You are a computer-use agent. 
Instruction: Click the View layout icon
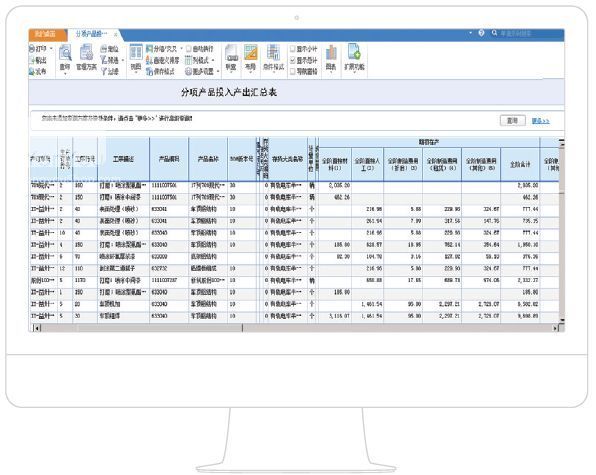pyautogui.click(x=136, y=53)
